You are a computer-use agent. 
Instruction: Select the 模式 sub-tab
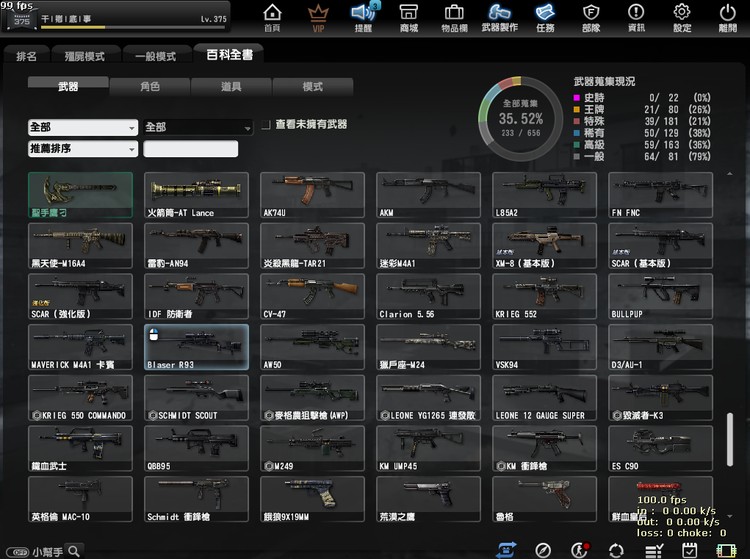coord(312,87)
